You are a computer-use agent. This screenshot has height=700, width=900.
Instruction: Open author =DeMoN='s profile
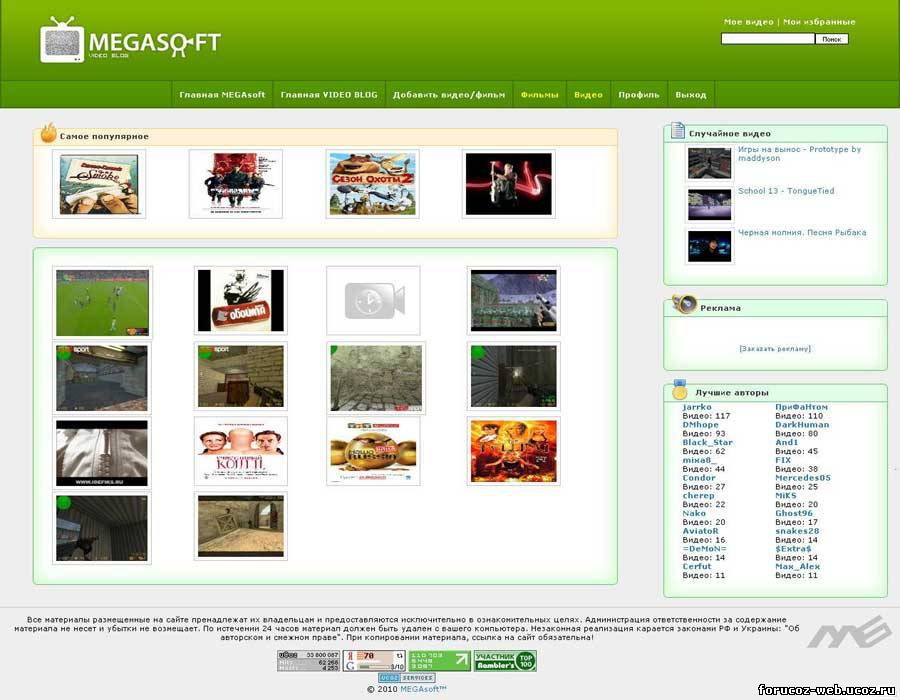704,549
